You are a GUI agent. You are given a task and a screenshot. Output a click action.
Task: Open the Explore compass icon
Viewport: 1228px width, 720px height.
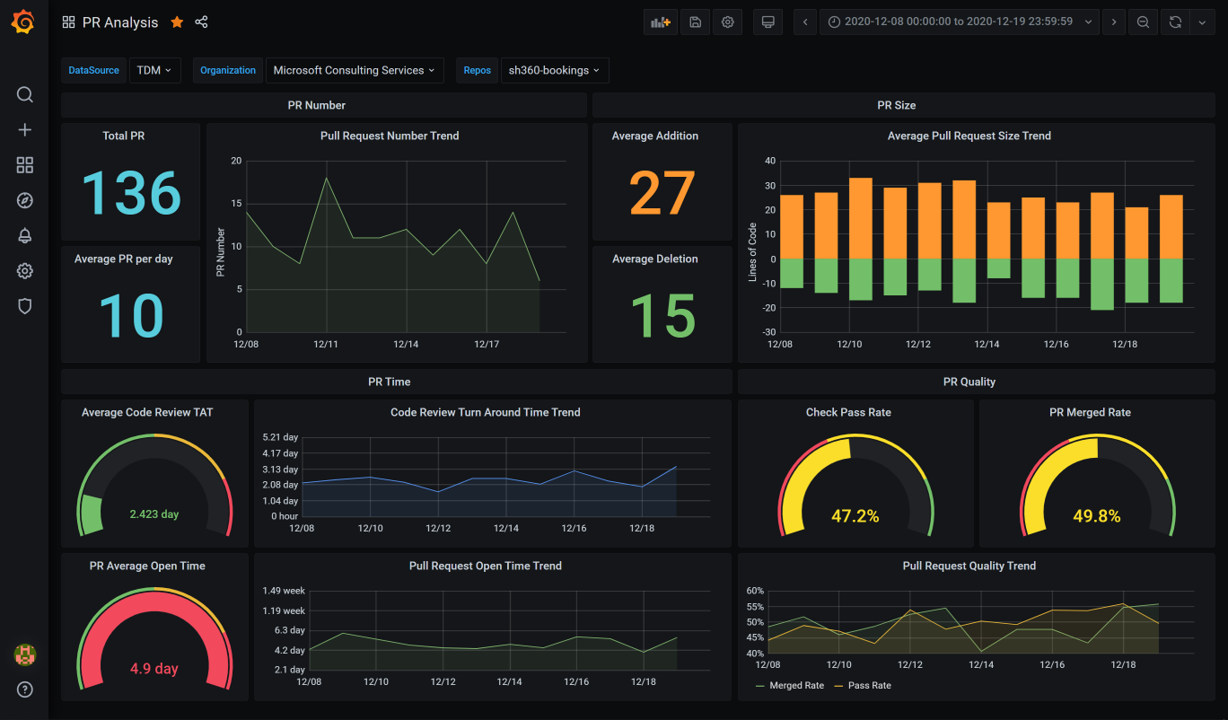[25, 201]
